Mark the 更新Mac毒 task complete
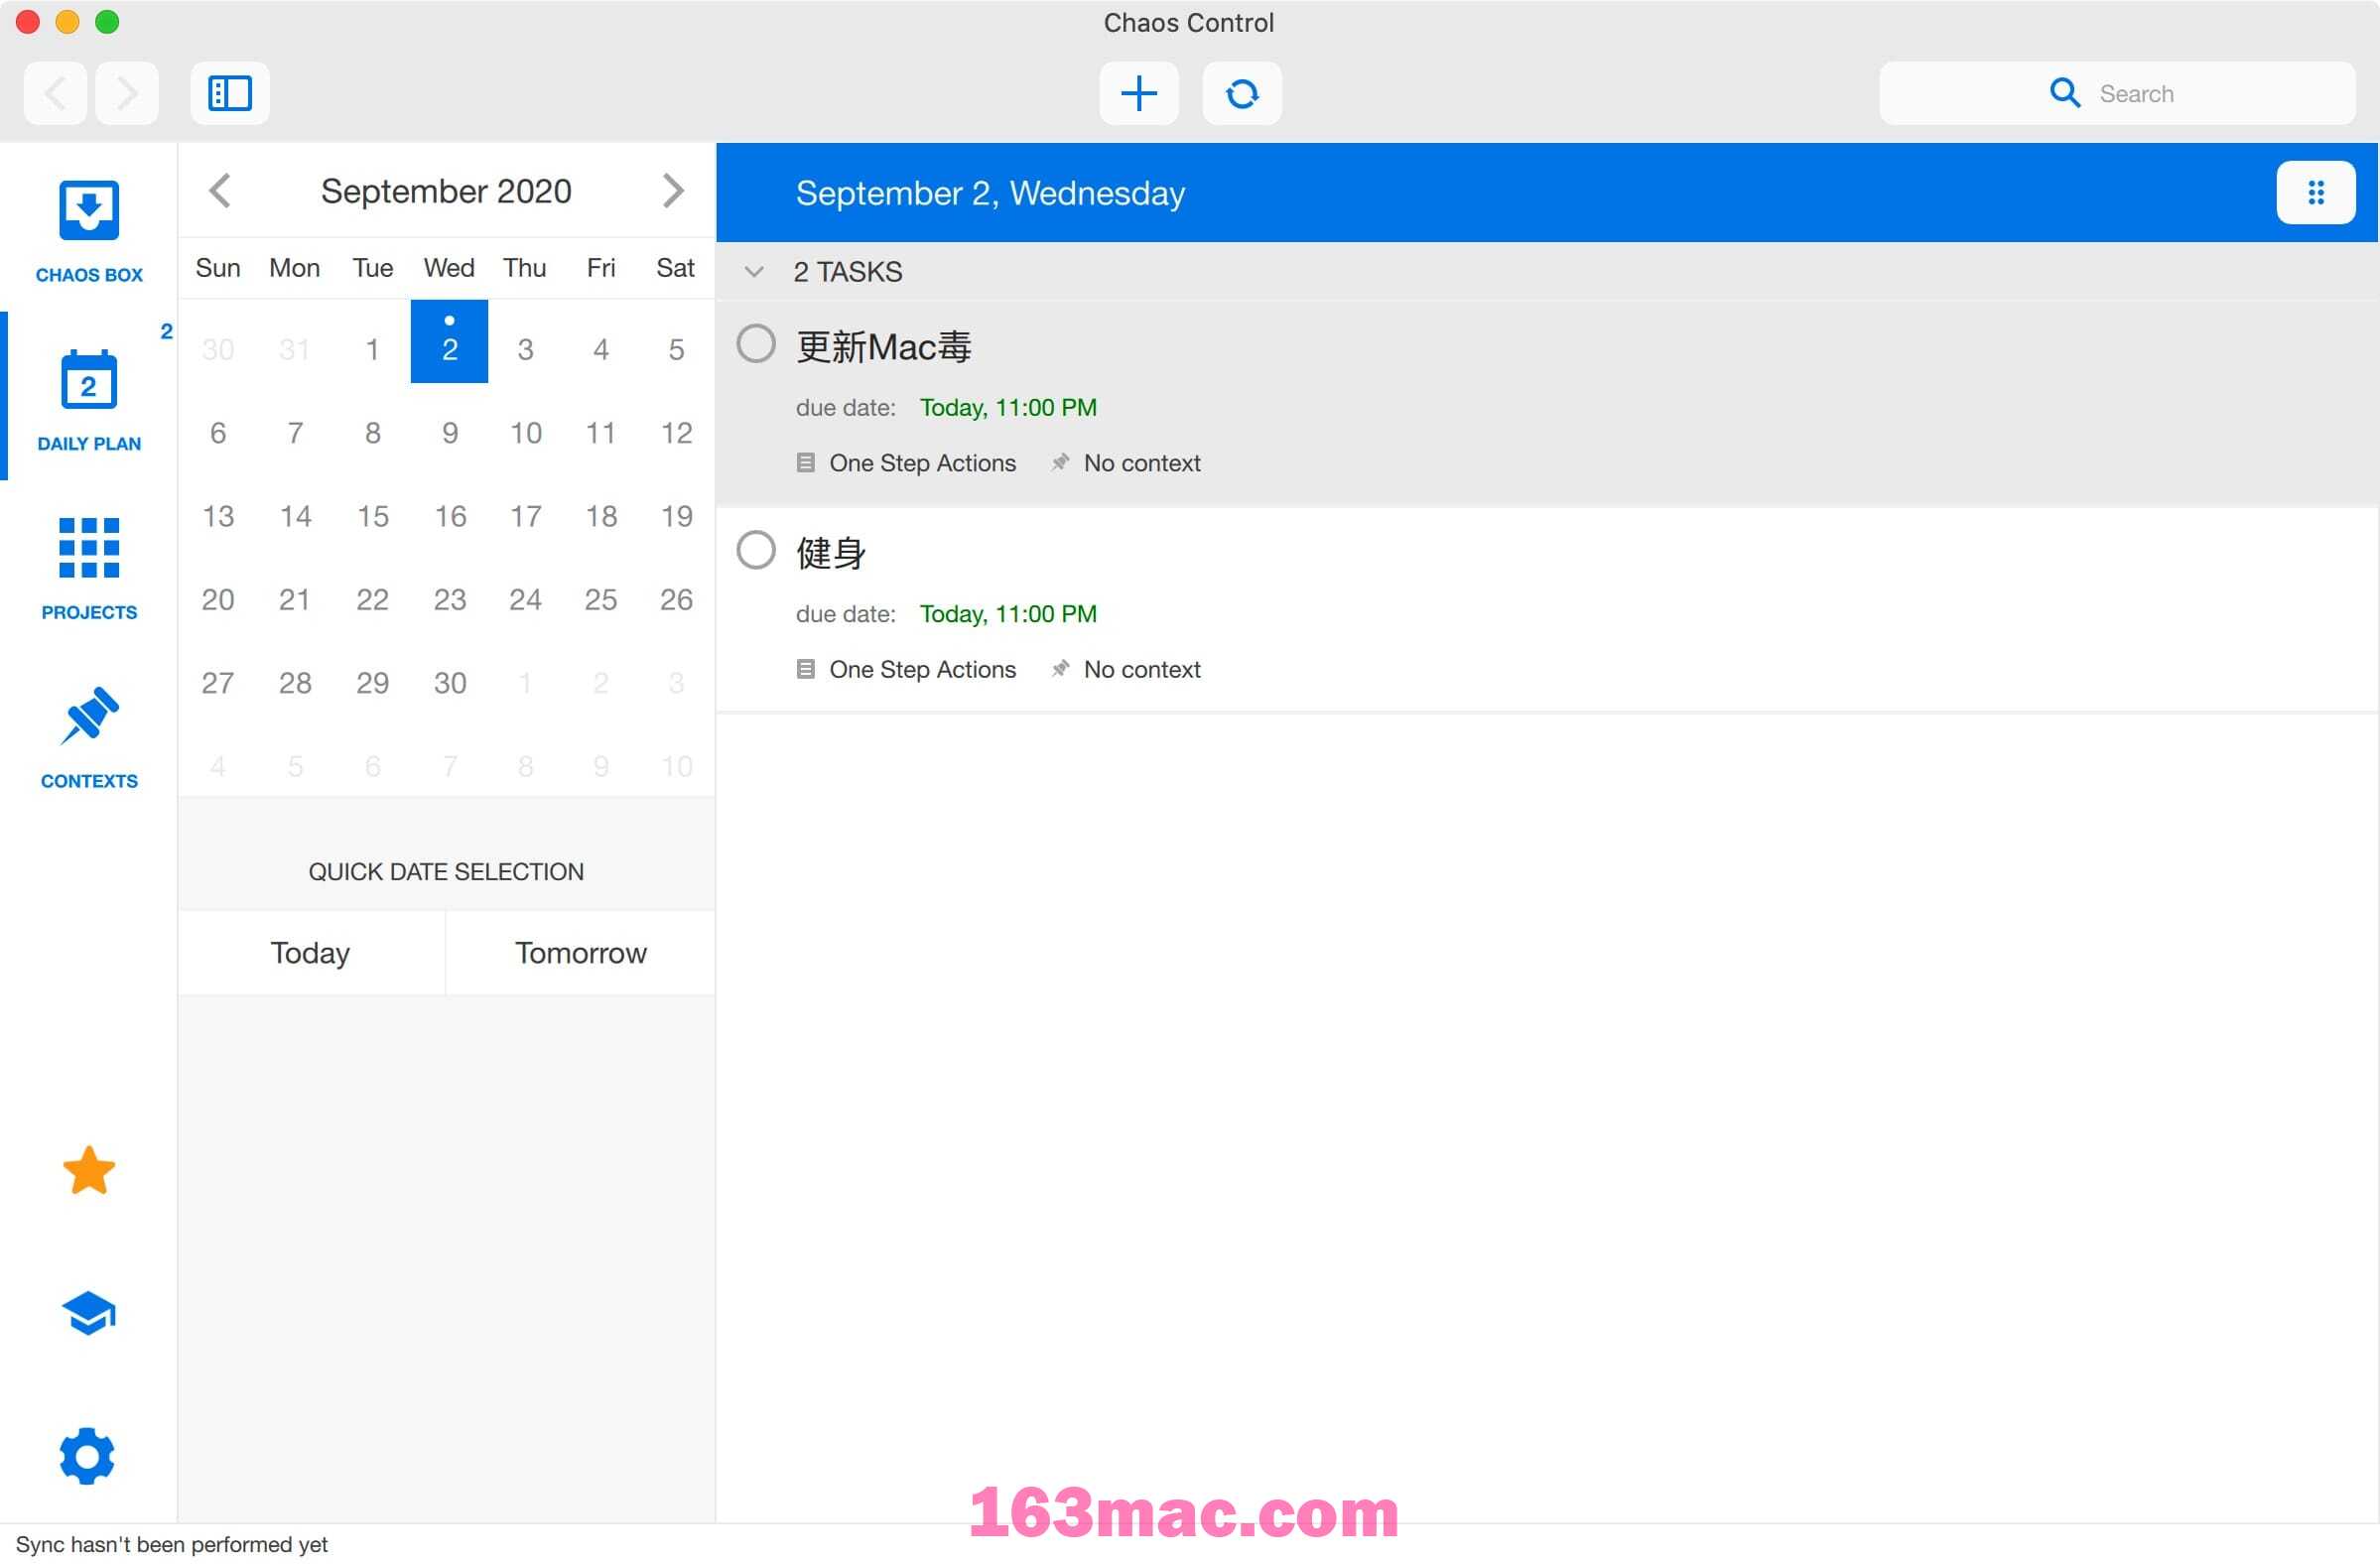This screenshot has width=2380, height=1564. coord(756,344)
